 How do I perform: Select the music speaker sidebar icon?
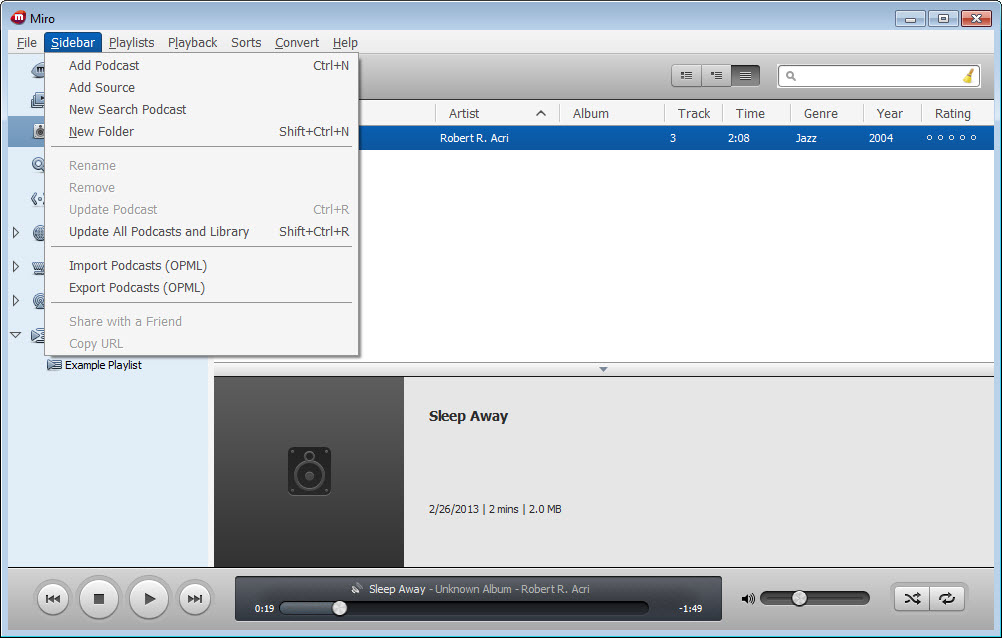(x=40, y=132)
